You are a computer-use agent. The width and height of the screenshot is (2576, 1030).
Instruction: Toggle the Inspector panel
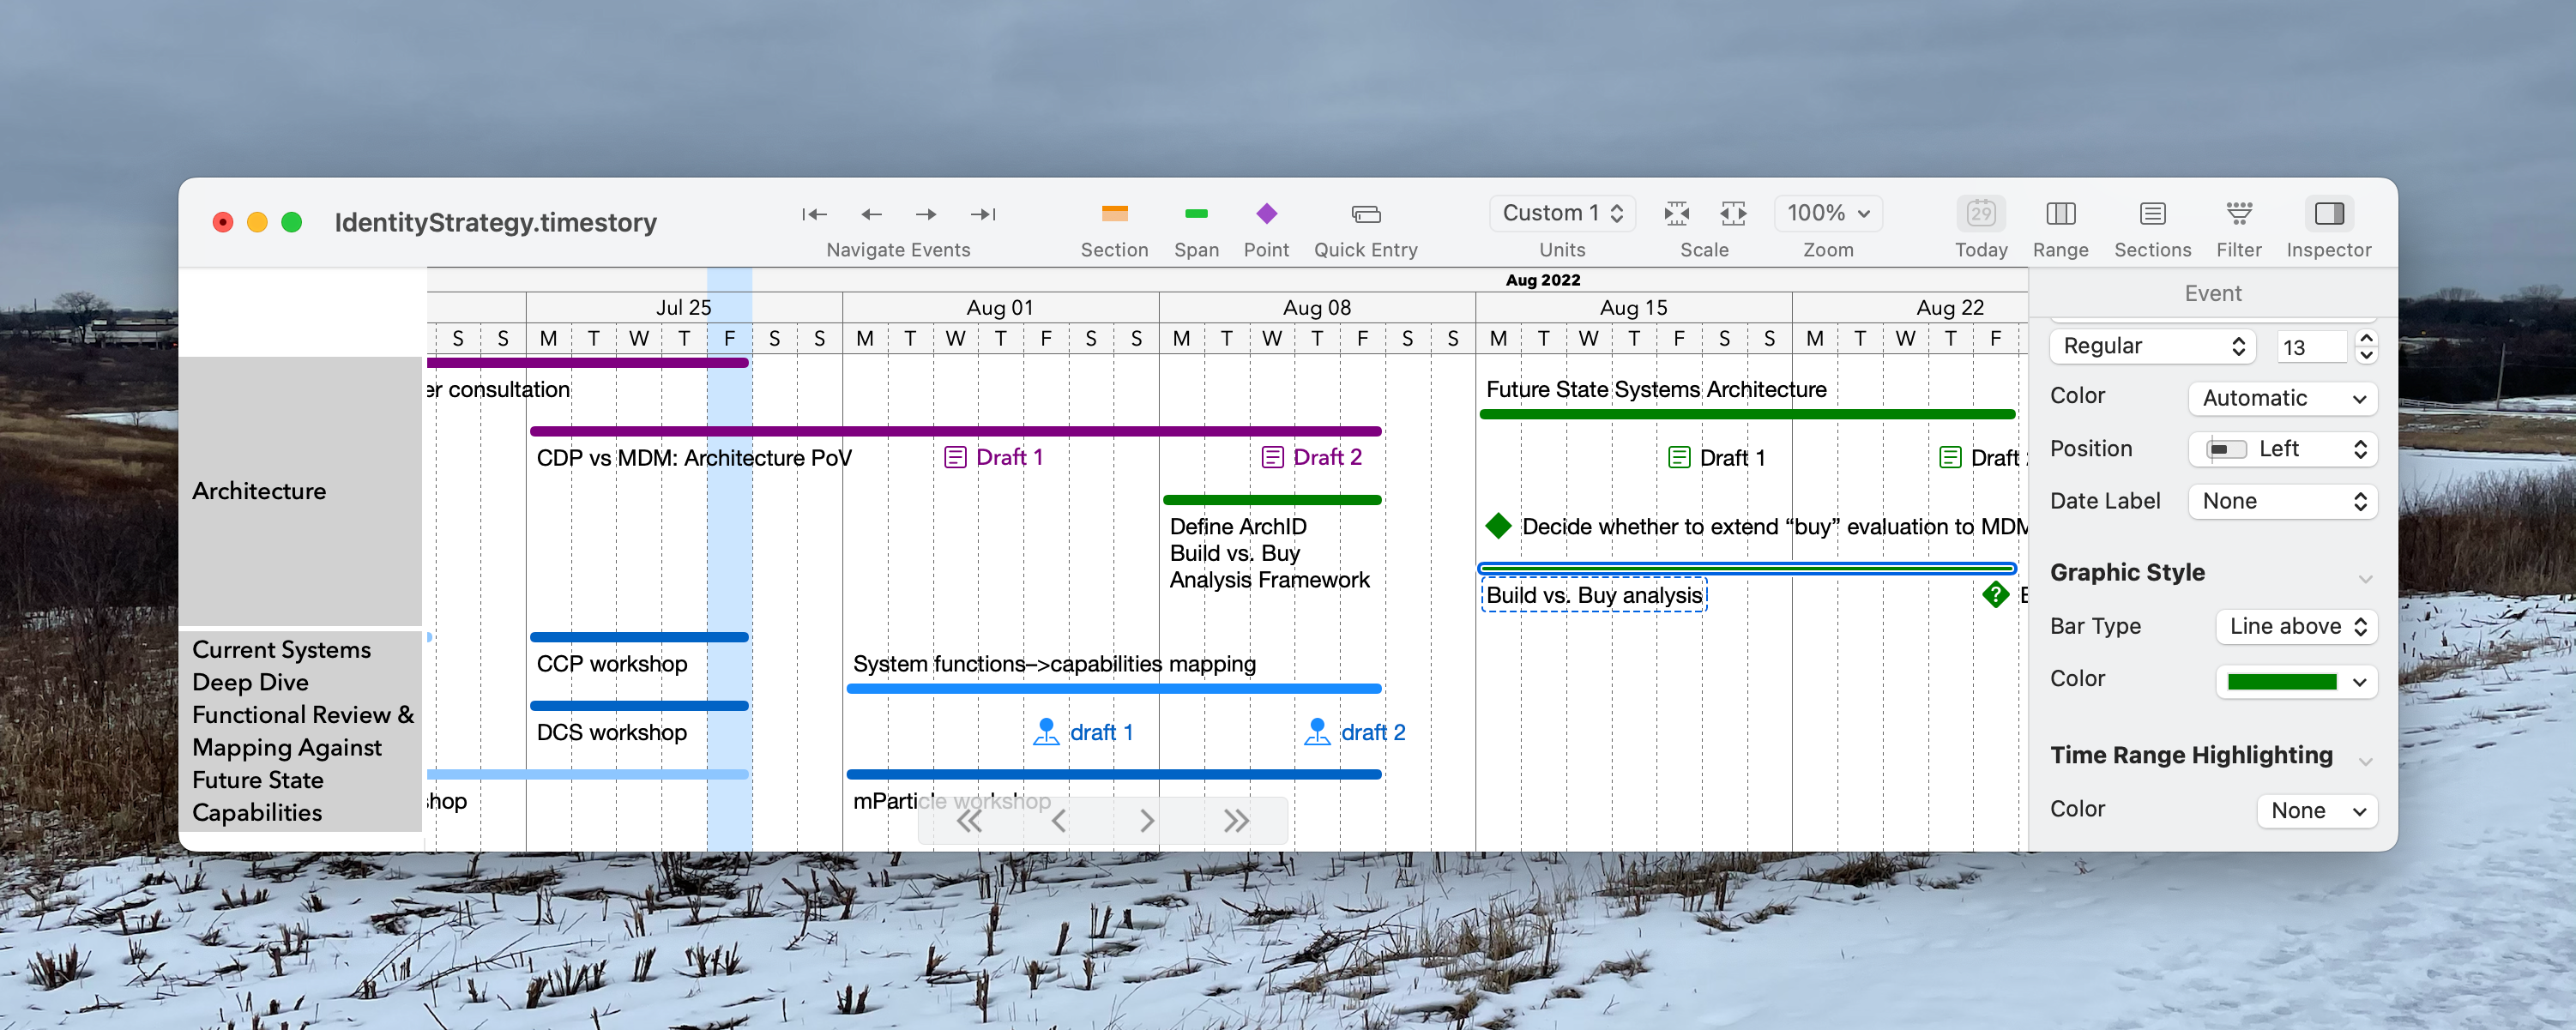2329,214
